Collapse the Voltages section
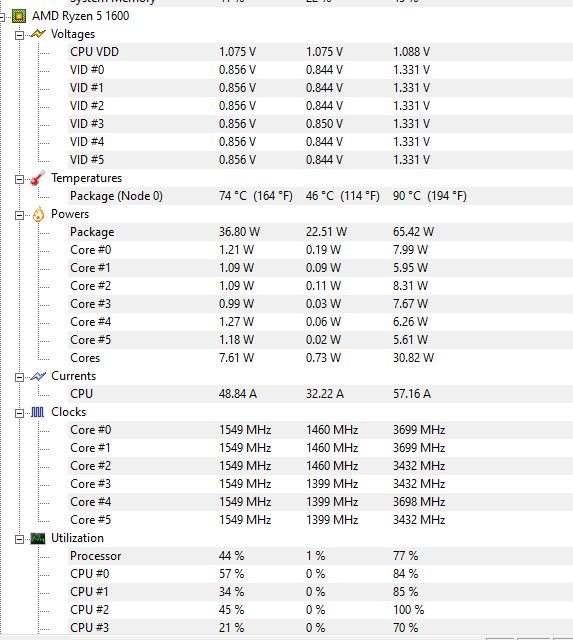This screenshot has height=640, width=573. (x=19, y=36)
